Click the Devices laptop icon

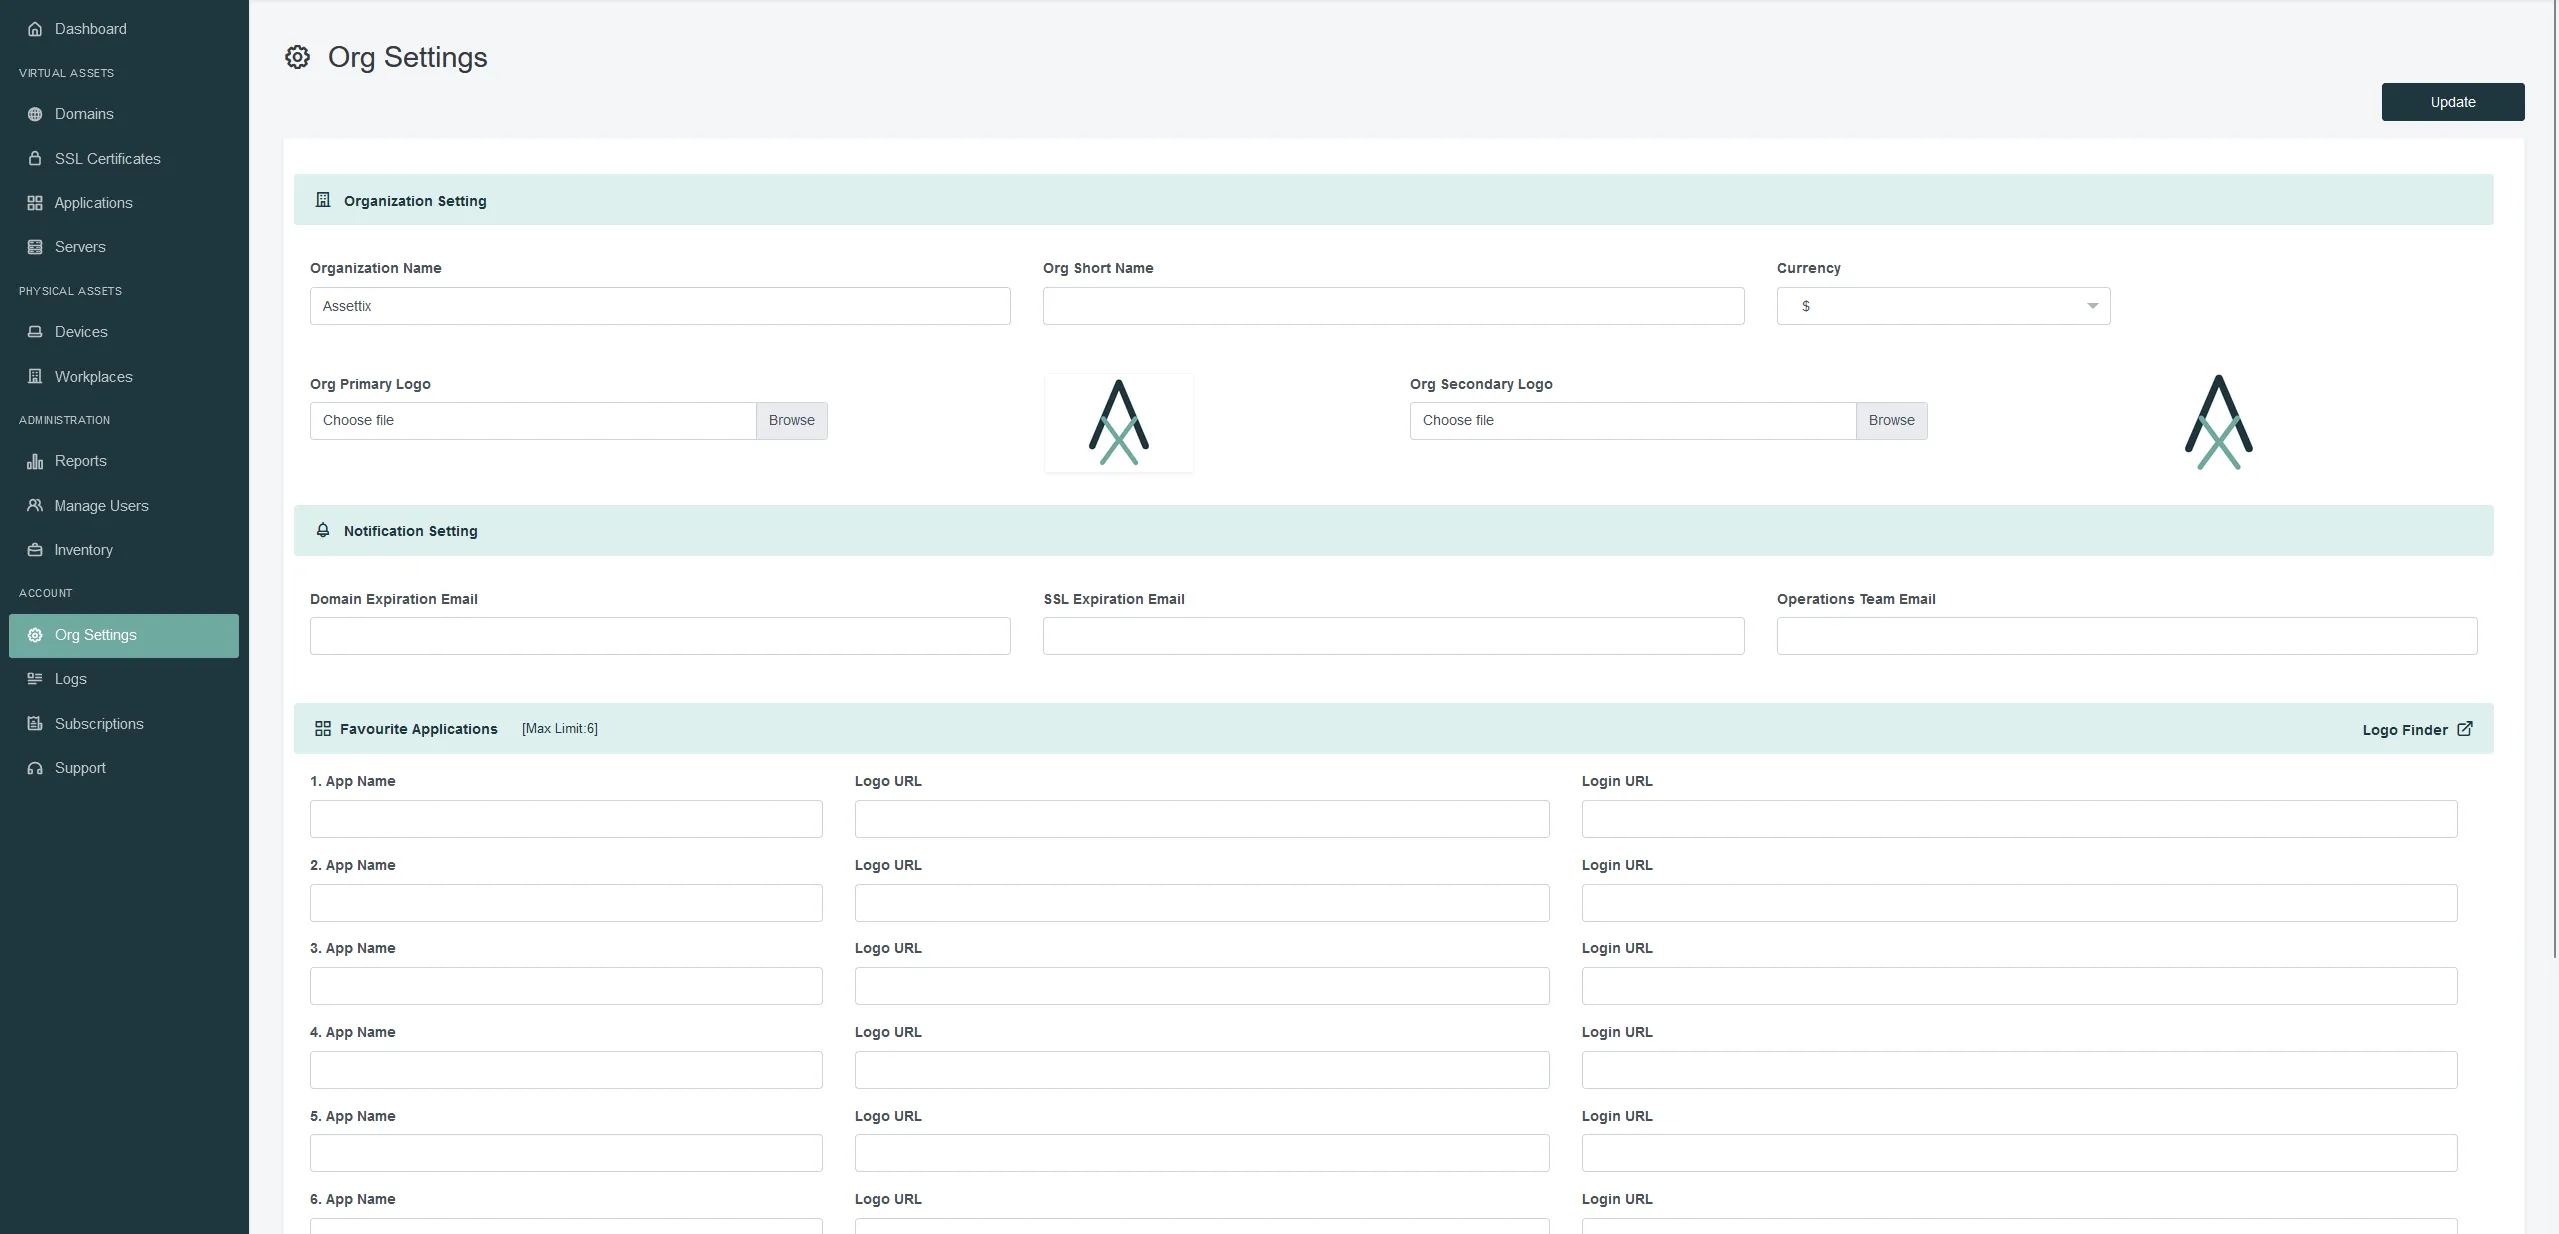(x=35, y=332)
